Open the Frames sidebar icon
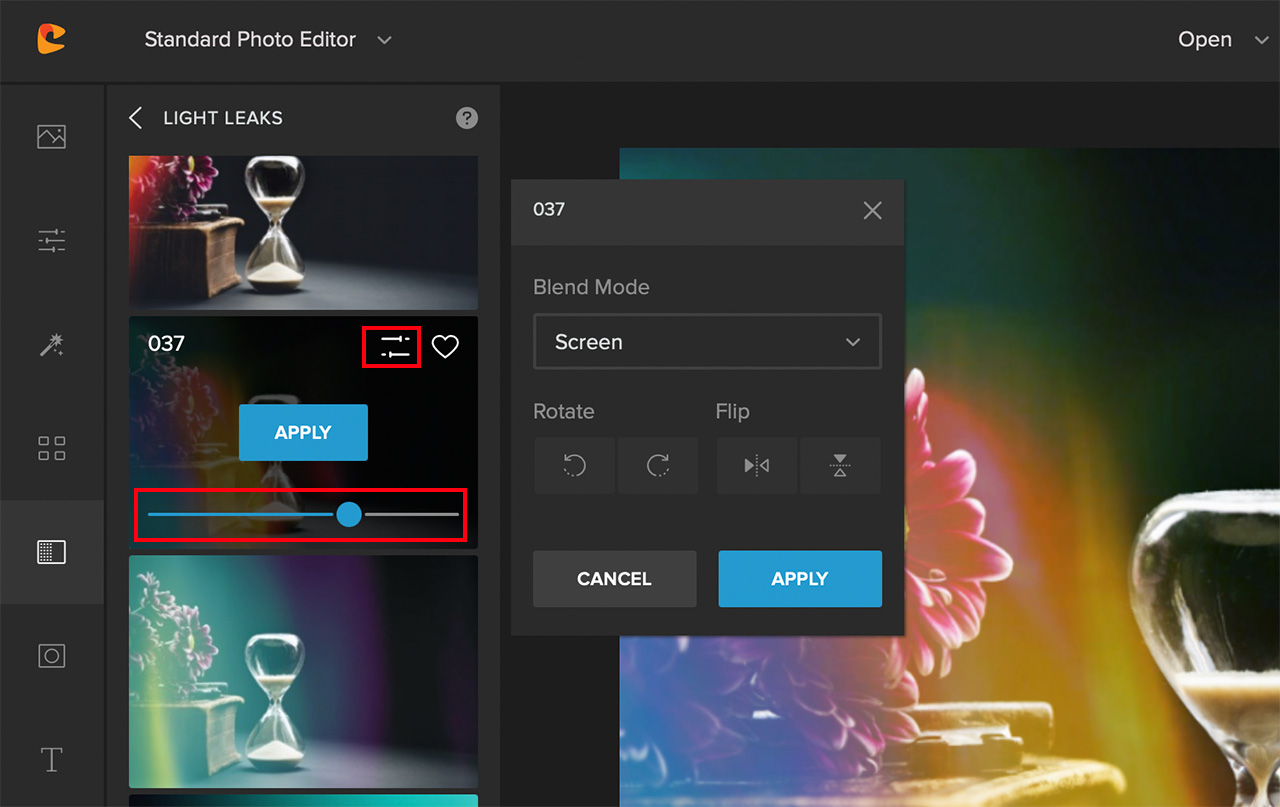Screen dimensions: 1280x807 pos(51,655)
